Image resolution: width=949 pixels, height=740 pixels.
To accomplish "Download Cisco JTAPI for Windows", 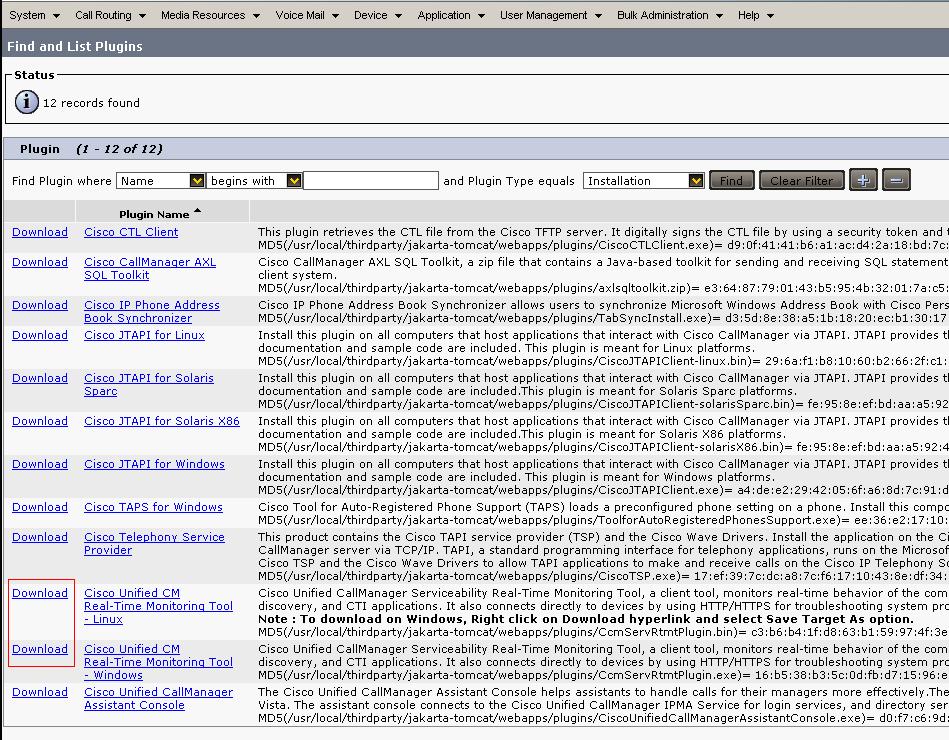I will [x=40, y=463].
